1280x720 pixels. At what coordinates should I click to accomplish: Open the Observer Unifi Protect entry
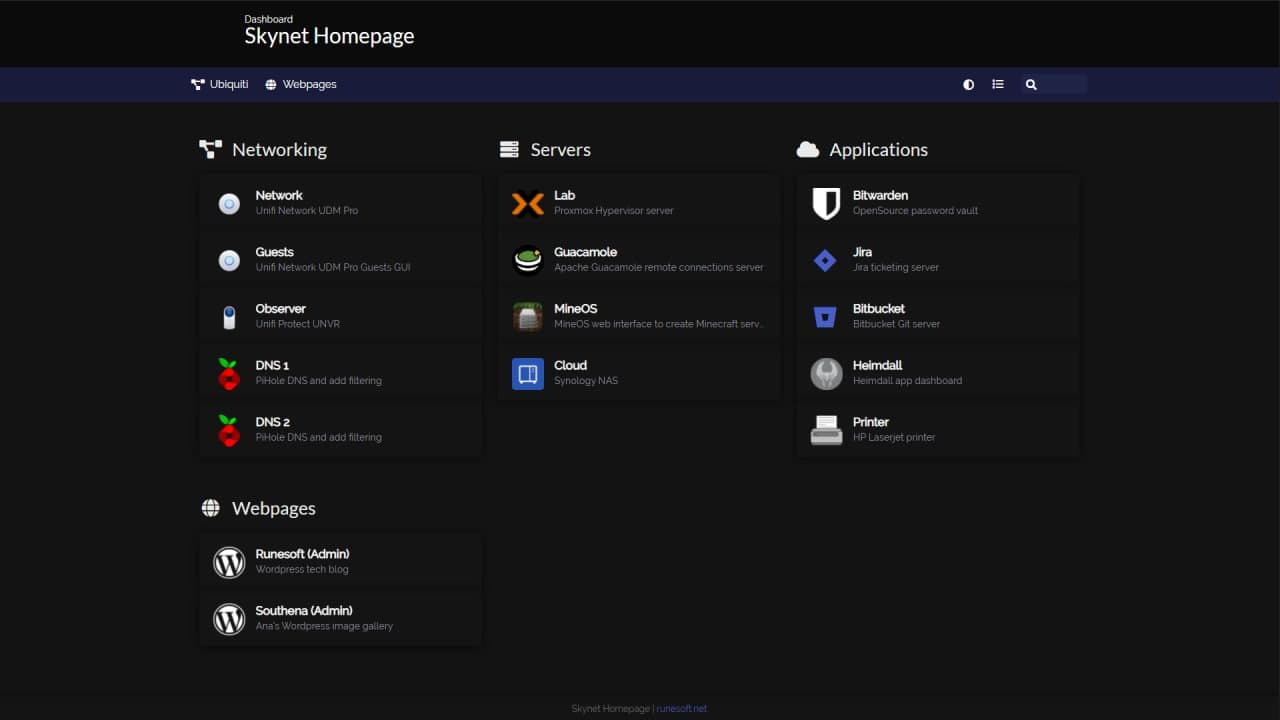click(x=281, y=309)
